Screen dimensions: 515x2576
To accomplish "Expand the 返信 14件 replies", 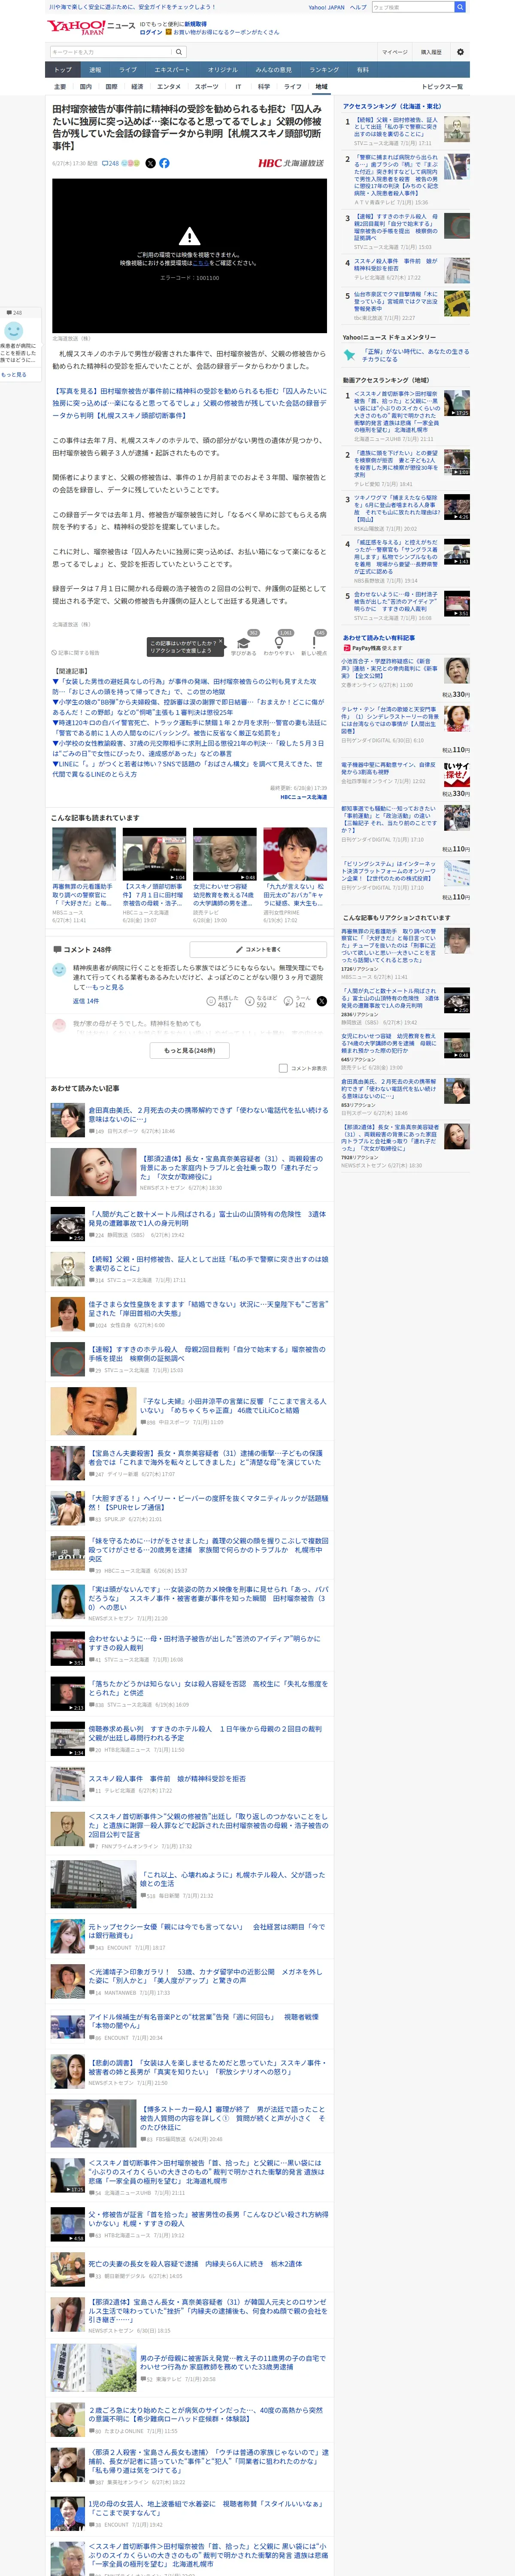I will [86, 1001].
